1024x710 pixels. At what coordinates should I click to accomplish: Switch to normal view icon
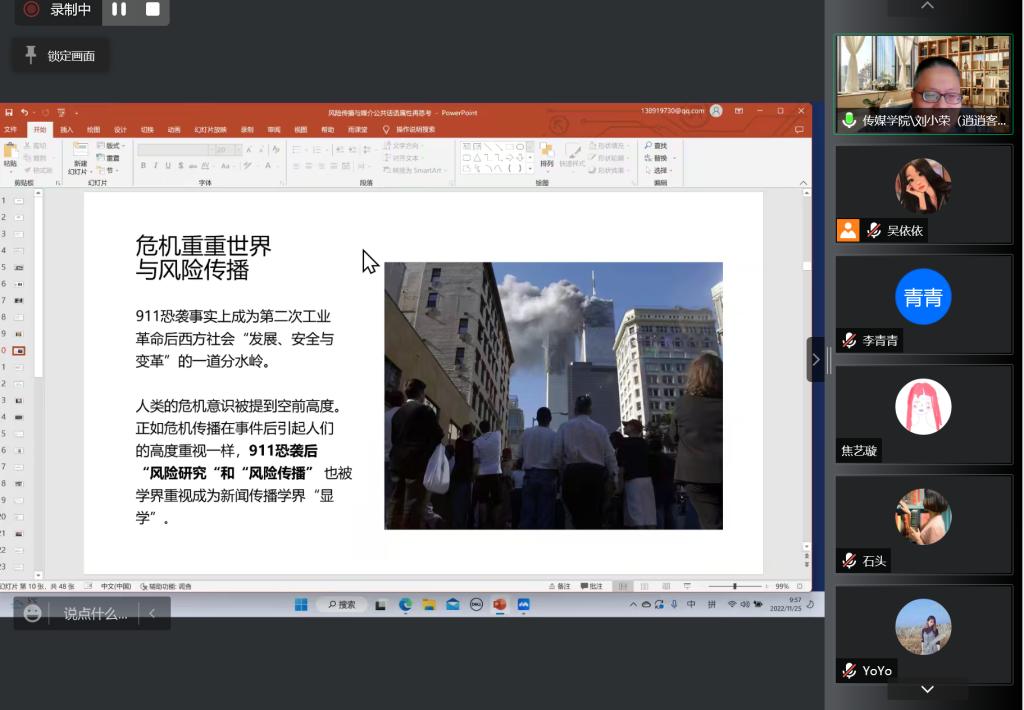(x=623, y=587)
